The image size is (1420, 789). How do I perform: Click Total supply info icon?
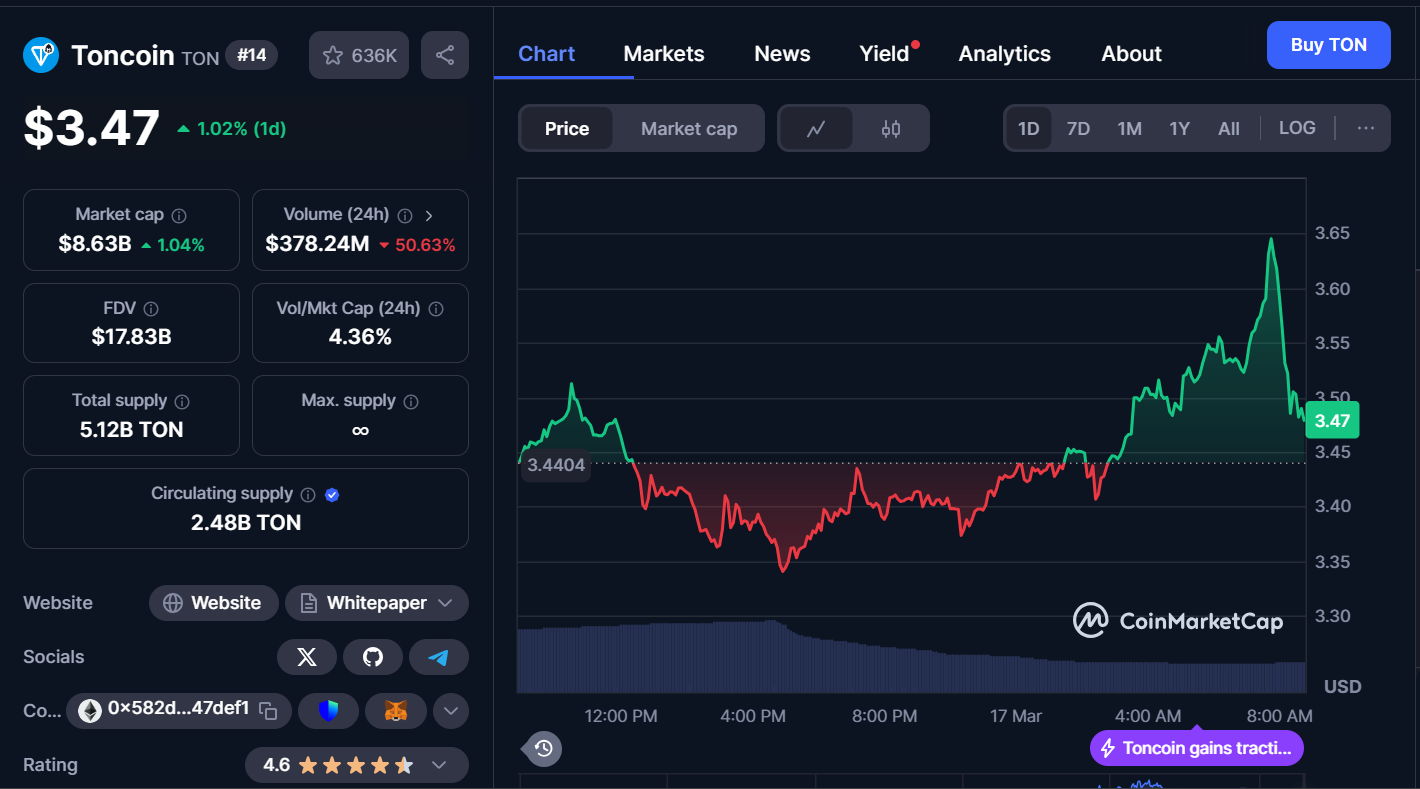click(x=182, y=401)
